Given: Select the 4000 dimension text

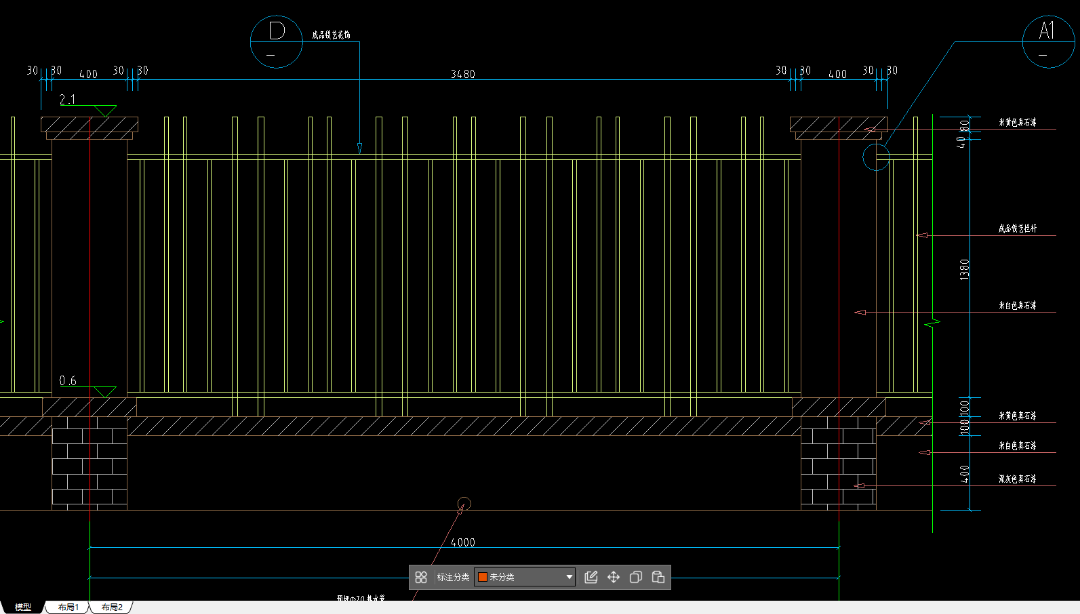Looking at the screenshot, I should point(463,542).
